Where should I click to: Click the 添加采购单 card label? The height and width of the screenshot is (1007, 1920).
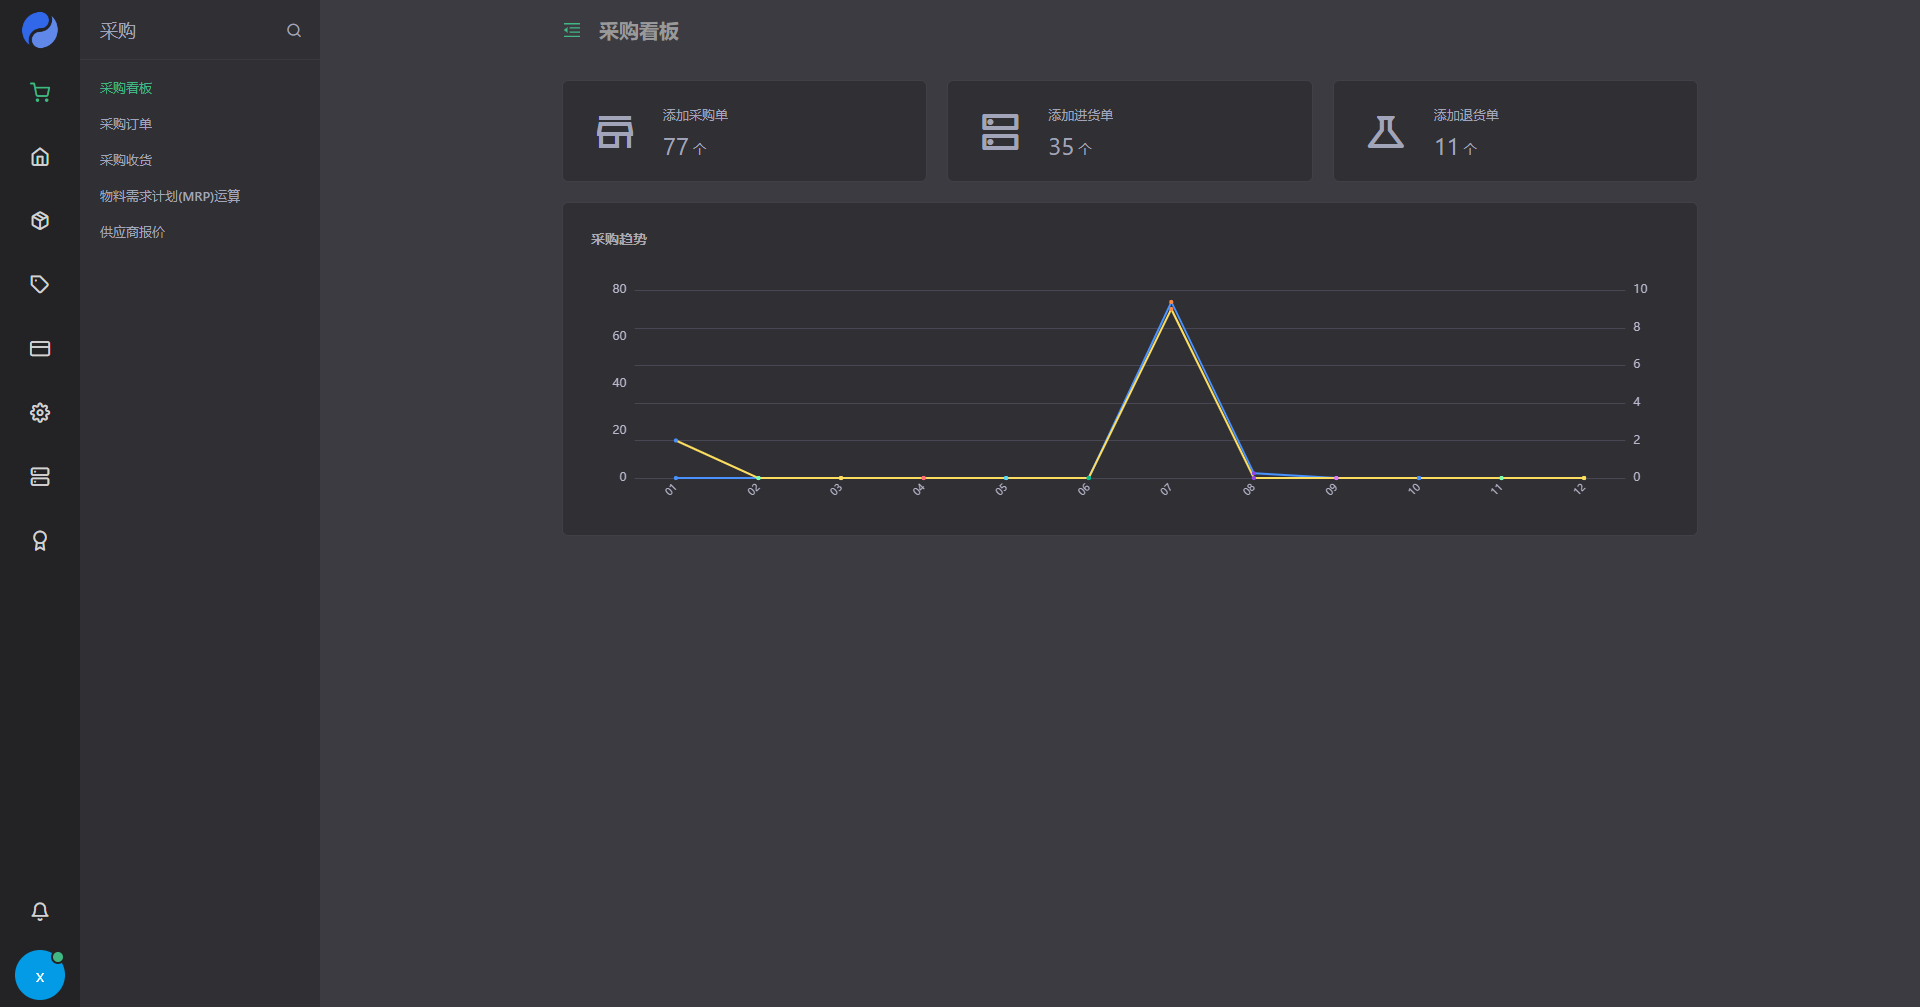pos(695,115)
